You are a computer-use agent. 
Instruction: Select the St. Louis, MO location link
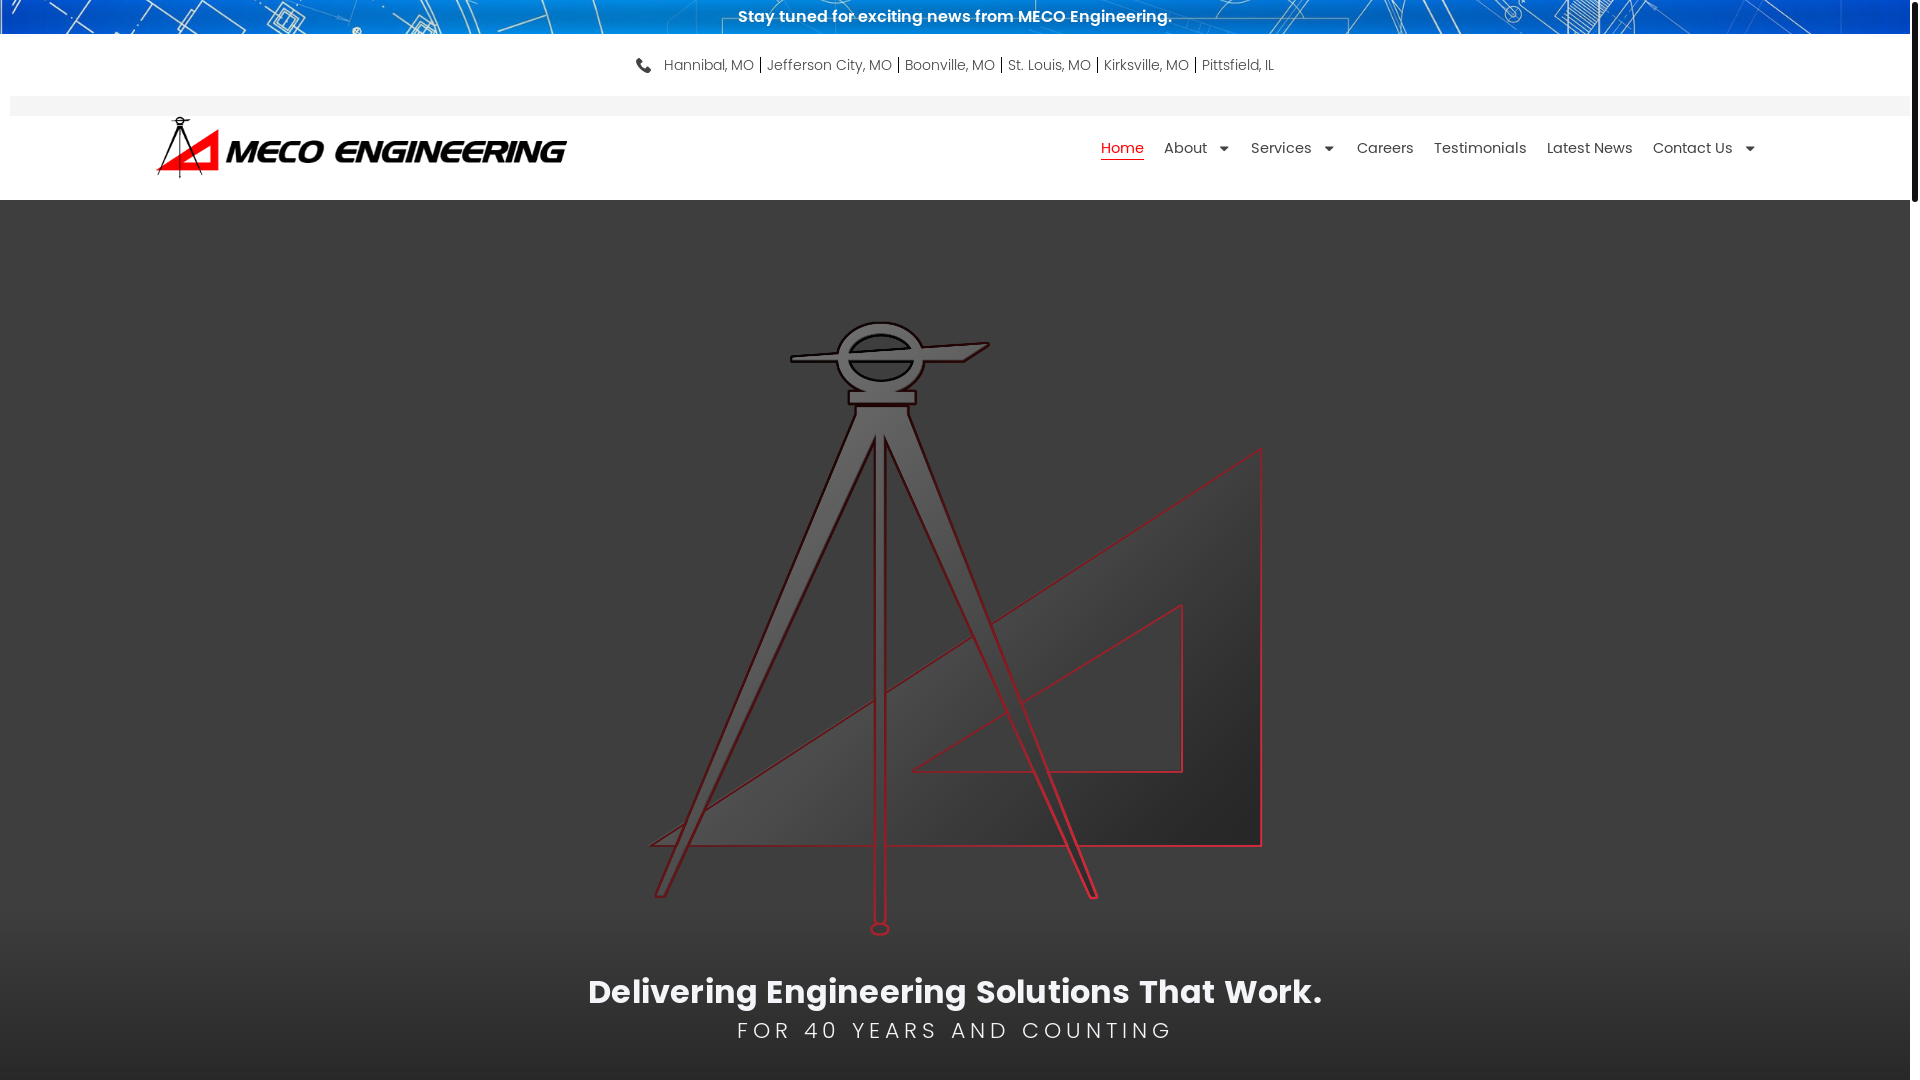pos(1049,65)
